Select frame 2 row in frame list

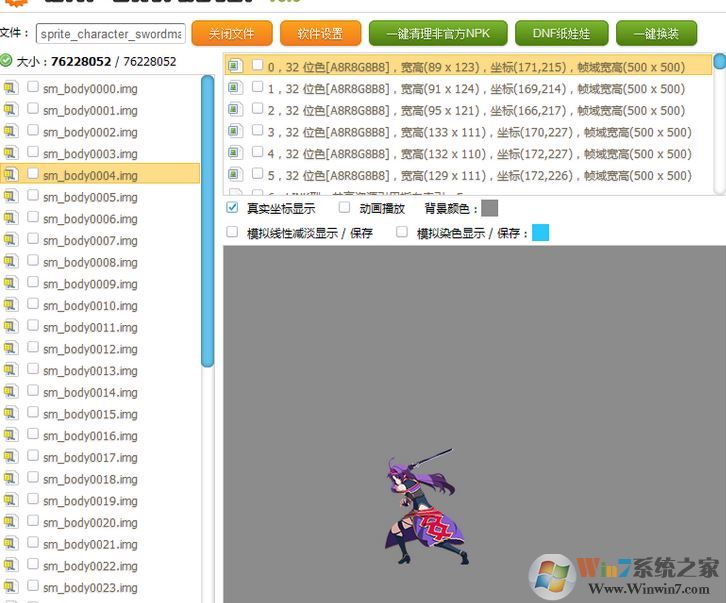(x=470, y=111)
